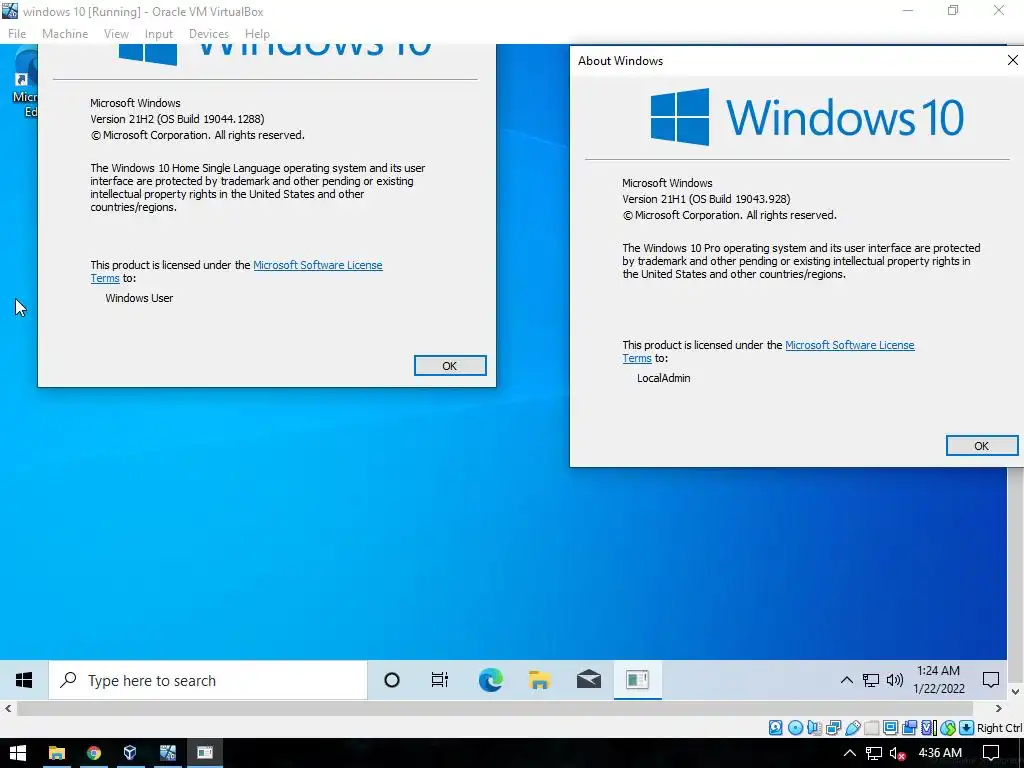Click the keyboard capture arrow icon beside Right Ctrl
Viewport: 1024px width, 768px height.
pyautogui.click(x=967, y=727)
